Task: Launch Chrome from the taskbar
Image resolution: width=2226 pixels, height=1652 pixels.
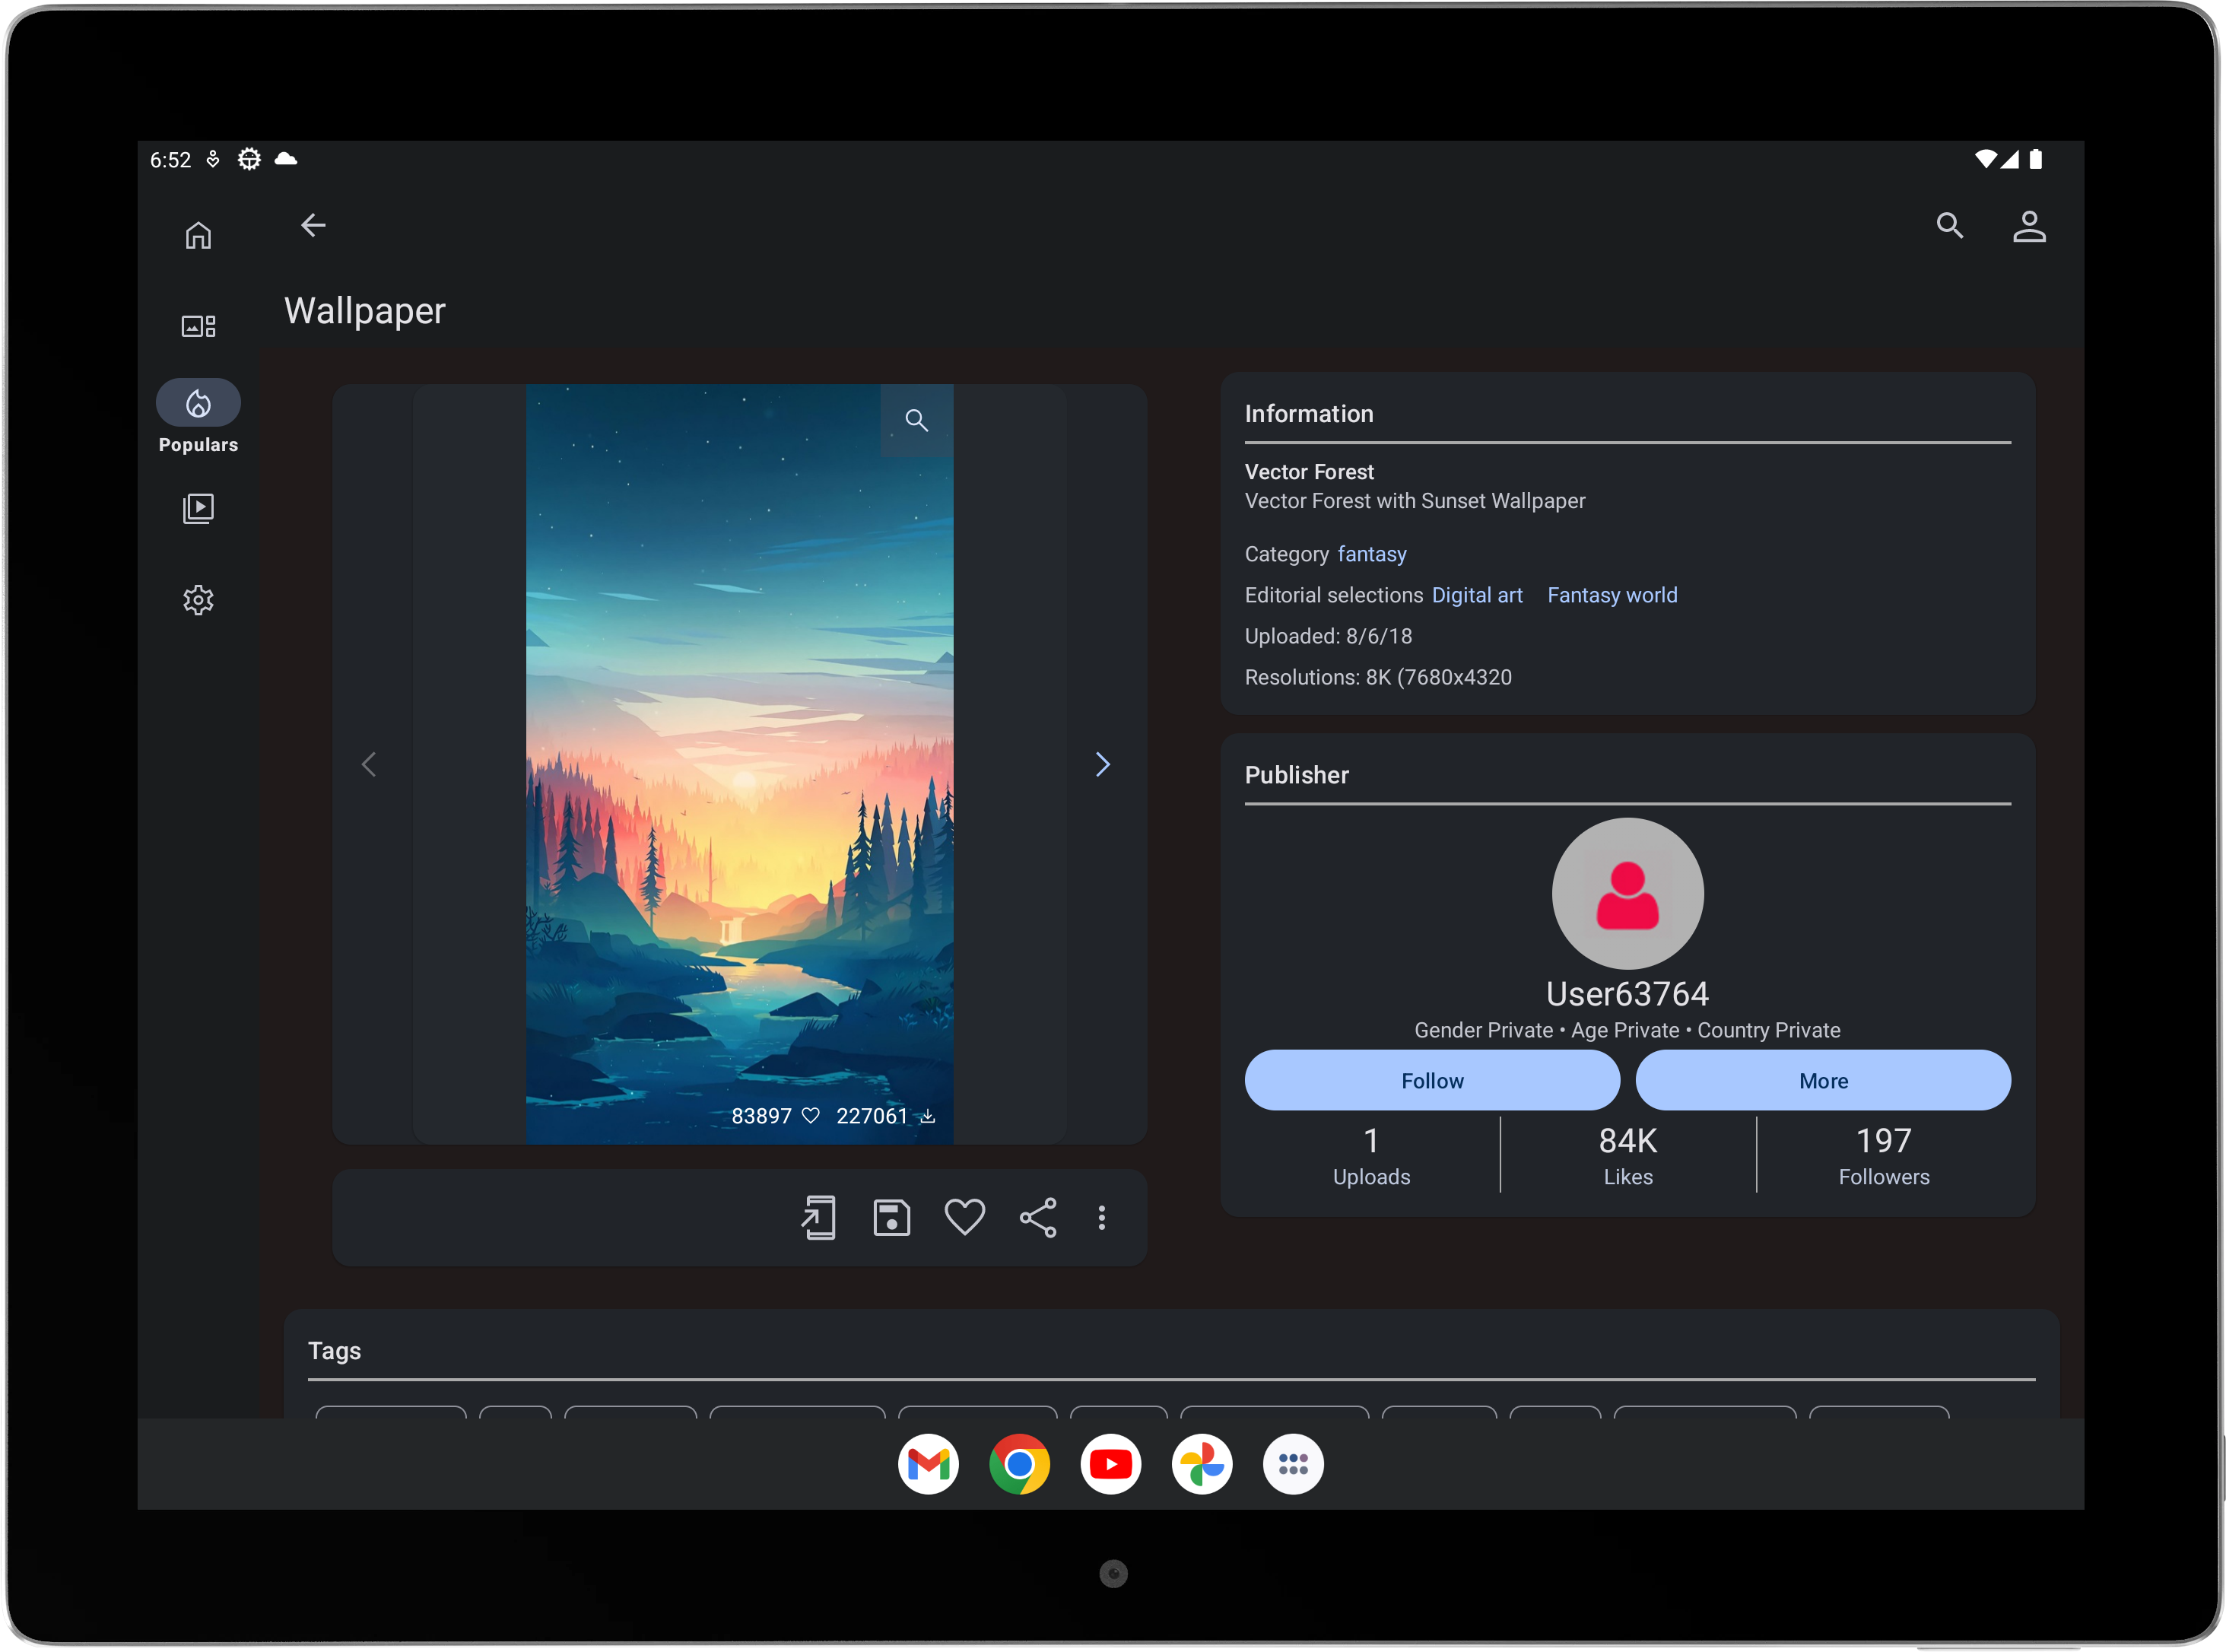Action: 1018,1464
